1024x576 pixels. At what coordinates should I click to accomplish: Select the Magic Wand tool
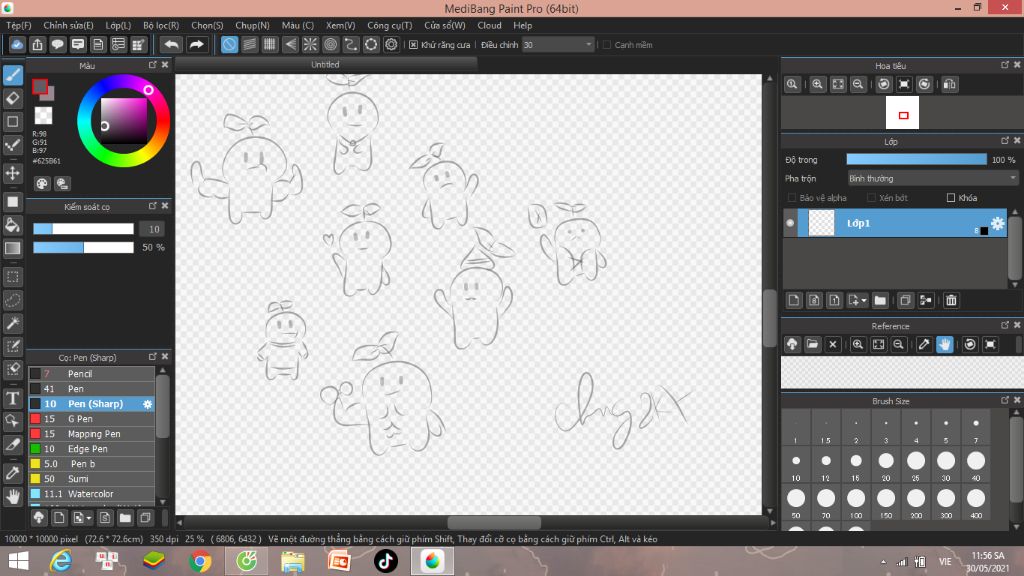(x=13, y=323)
